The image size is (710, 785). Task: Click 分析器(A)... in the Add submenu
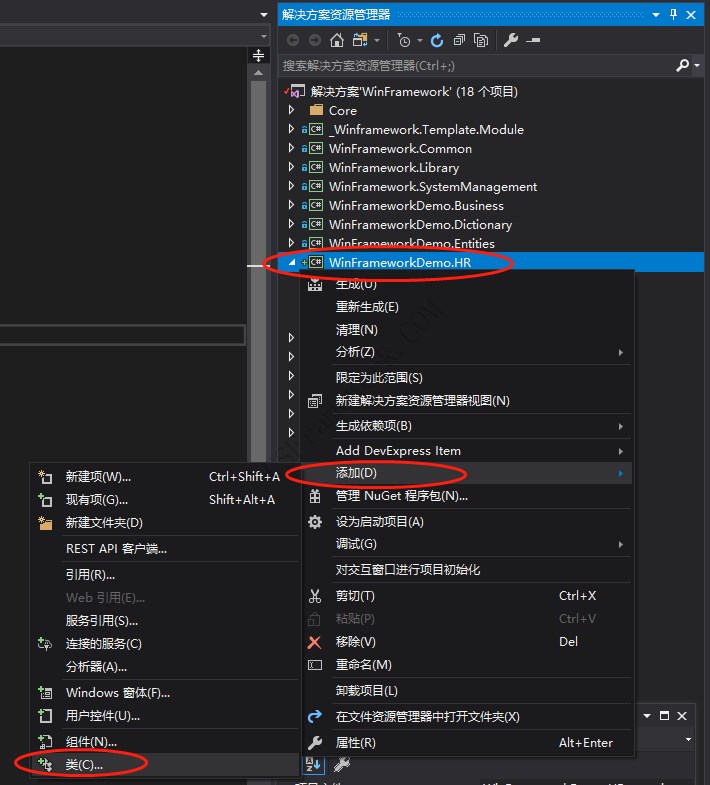coord(165,667)
